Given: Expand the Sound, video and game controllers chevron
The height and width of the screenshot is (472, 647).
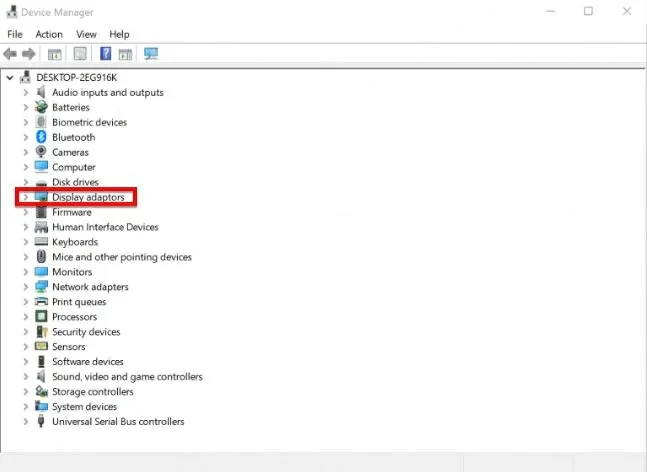Looking at the screenshot, I should tap(26, 376).
